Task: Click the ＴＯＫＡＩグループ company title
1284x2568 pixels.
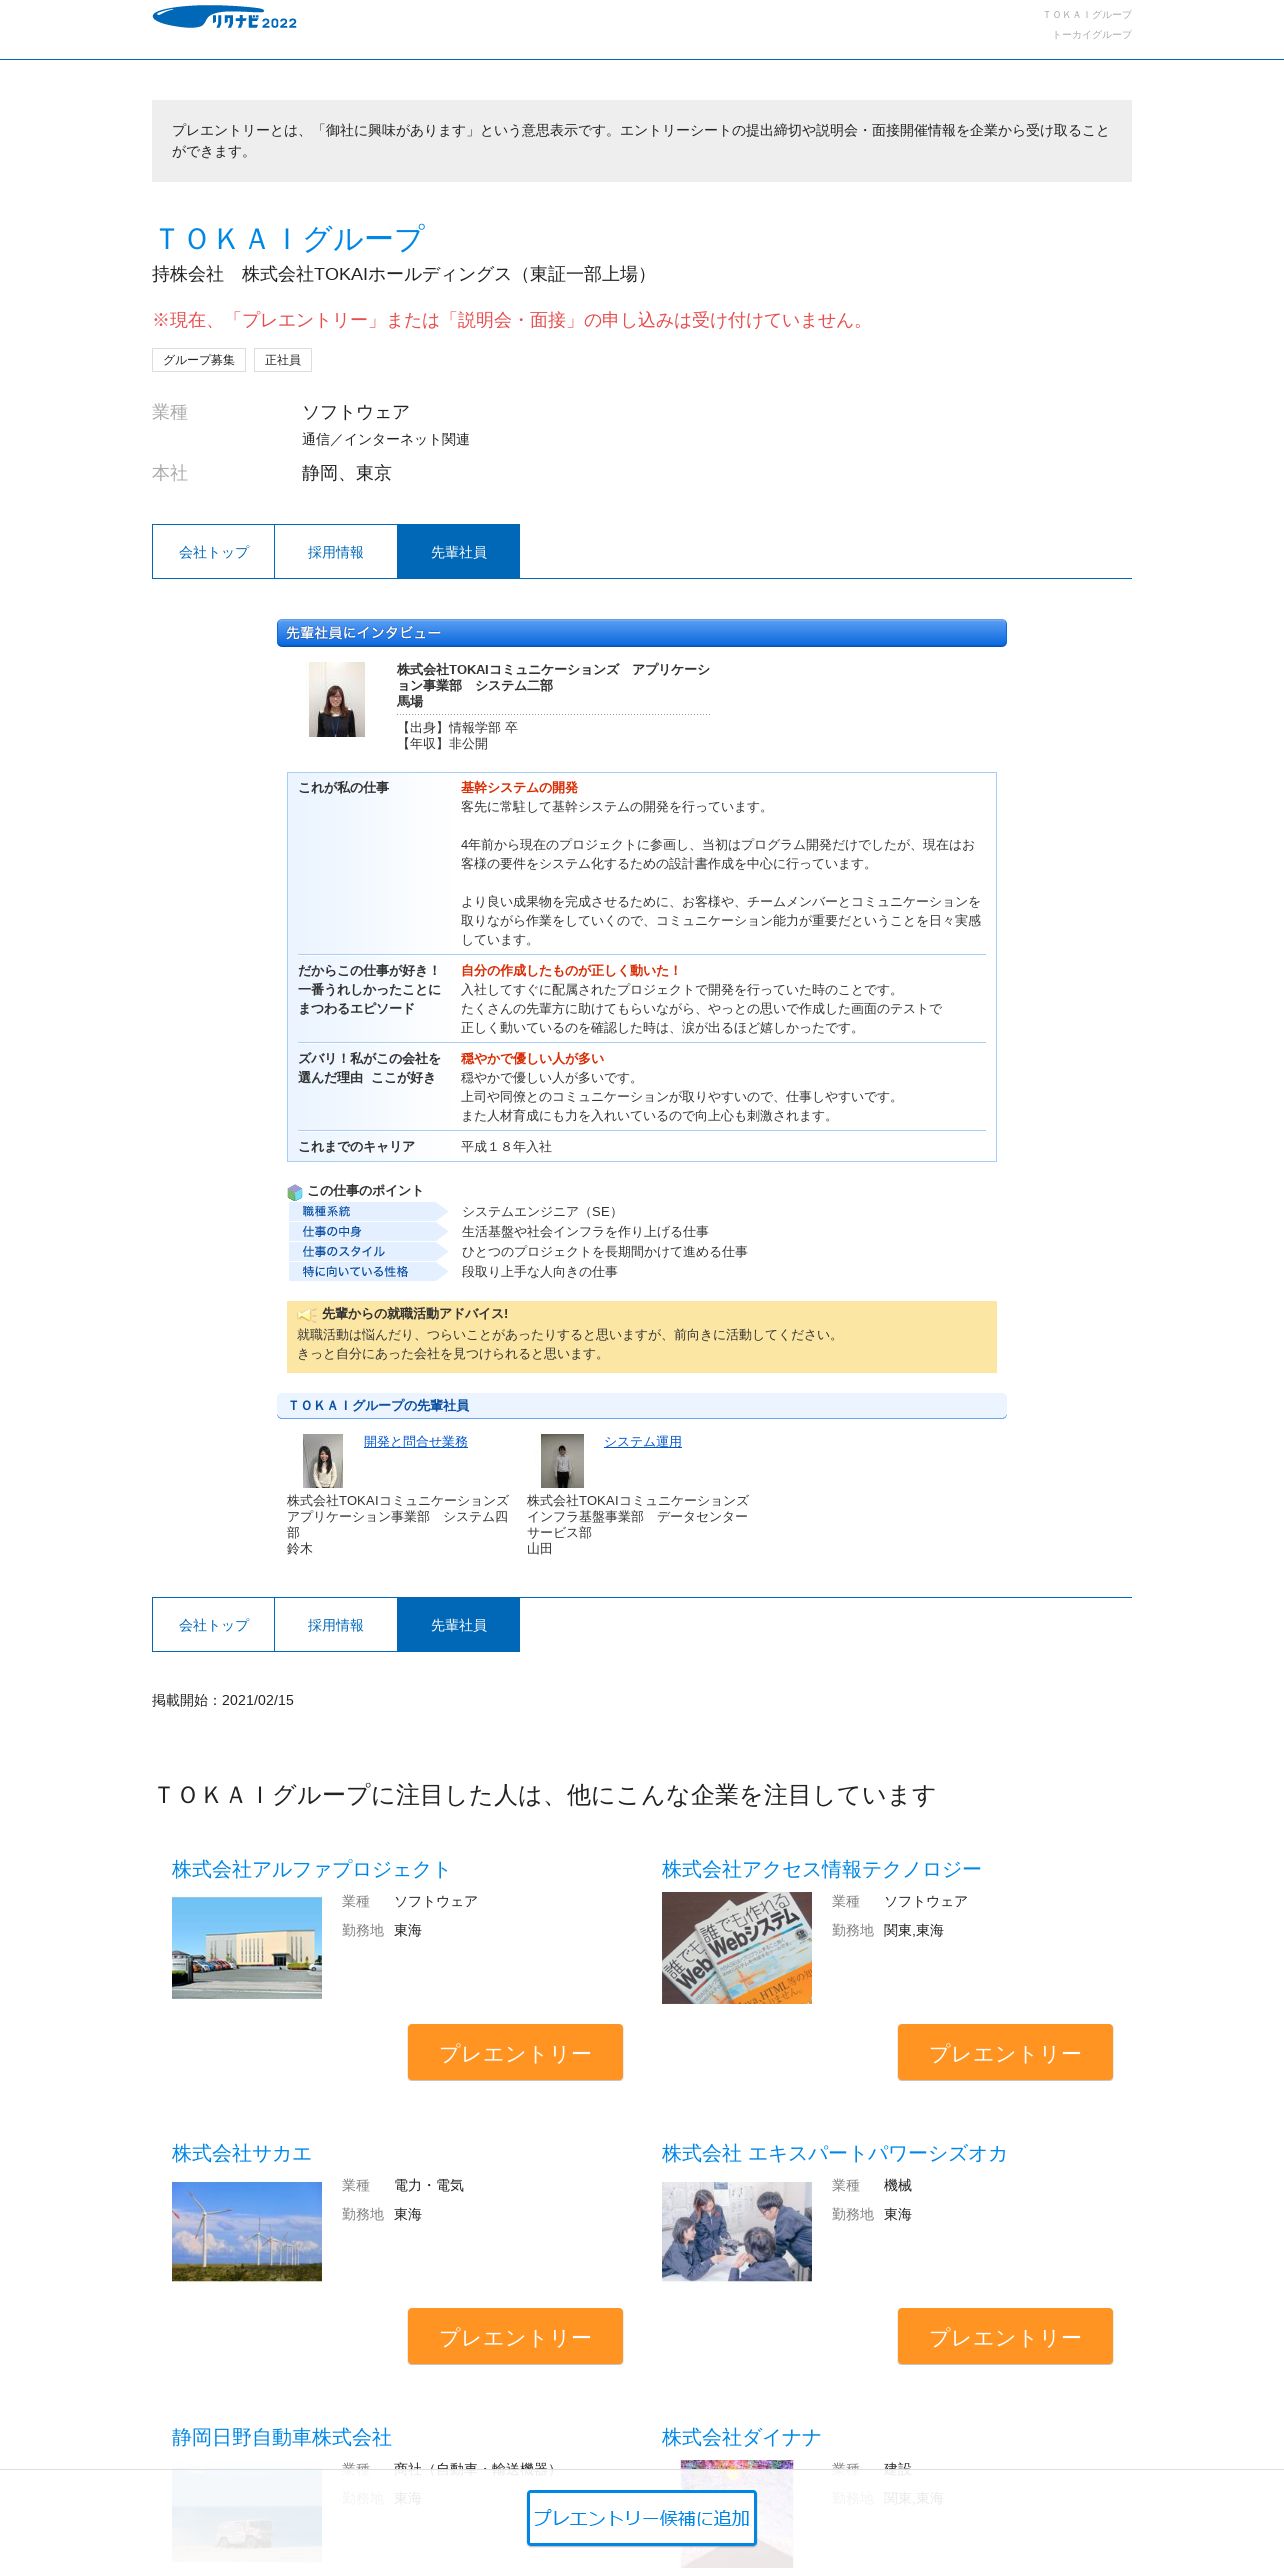Action: click(289, 239)
